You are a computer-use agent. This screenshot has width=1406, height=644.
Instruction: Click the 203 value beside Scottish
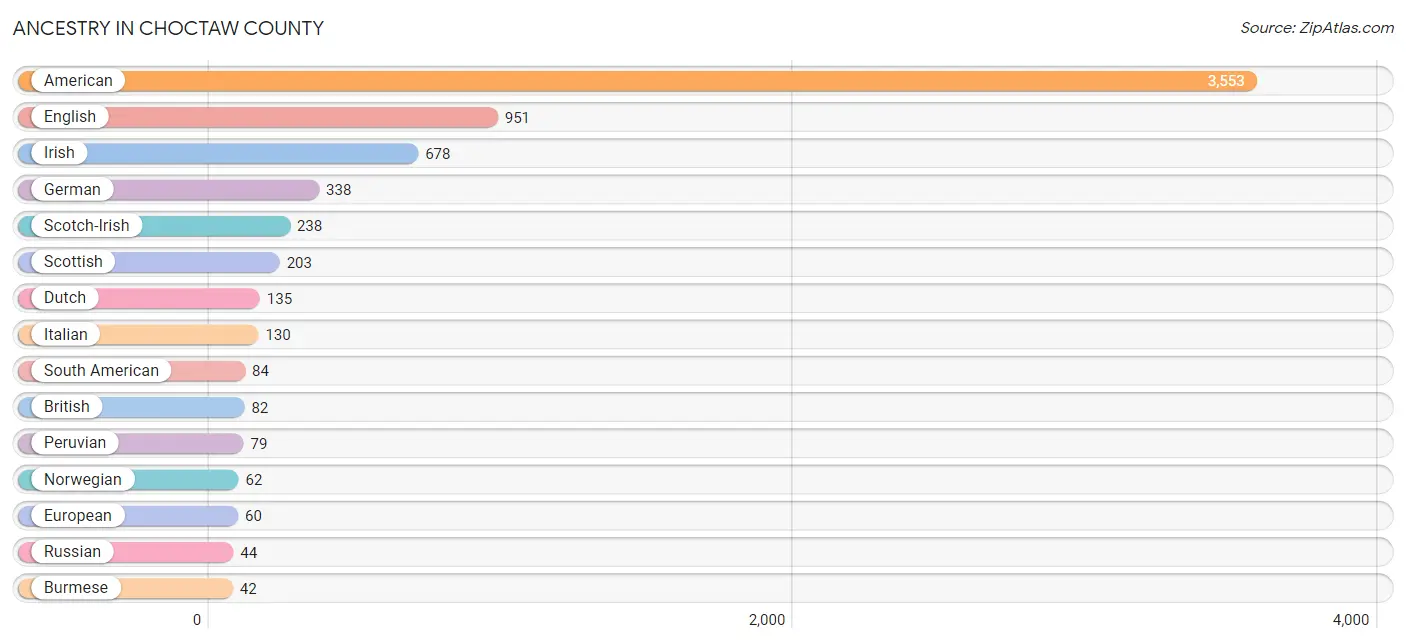(x=299, y=263)
